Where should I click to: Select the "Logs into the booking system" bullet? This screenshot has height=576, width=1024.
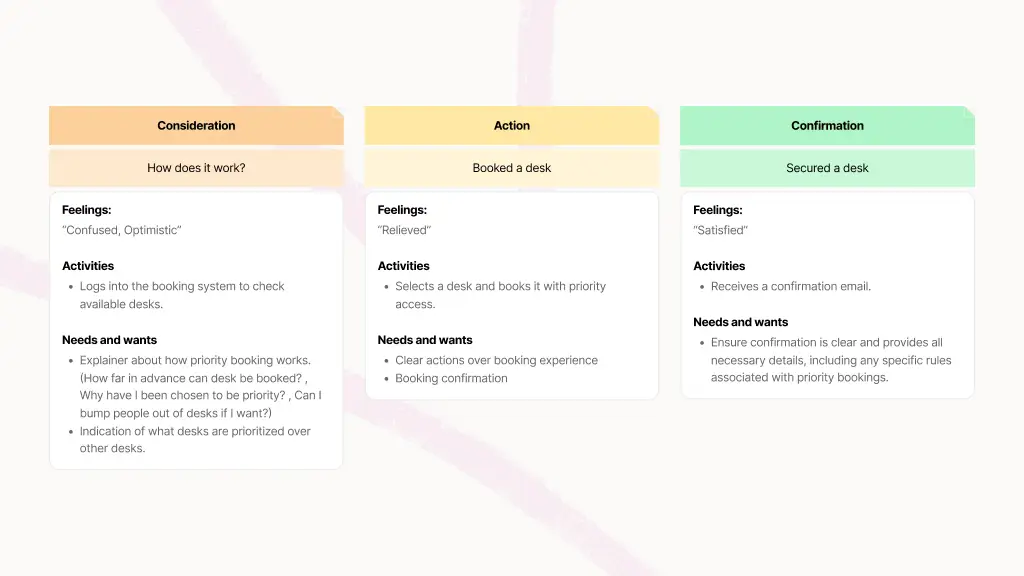click(182, 295)
